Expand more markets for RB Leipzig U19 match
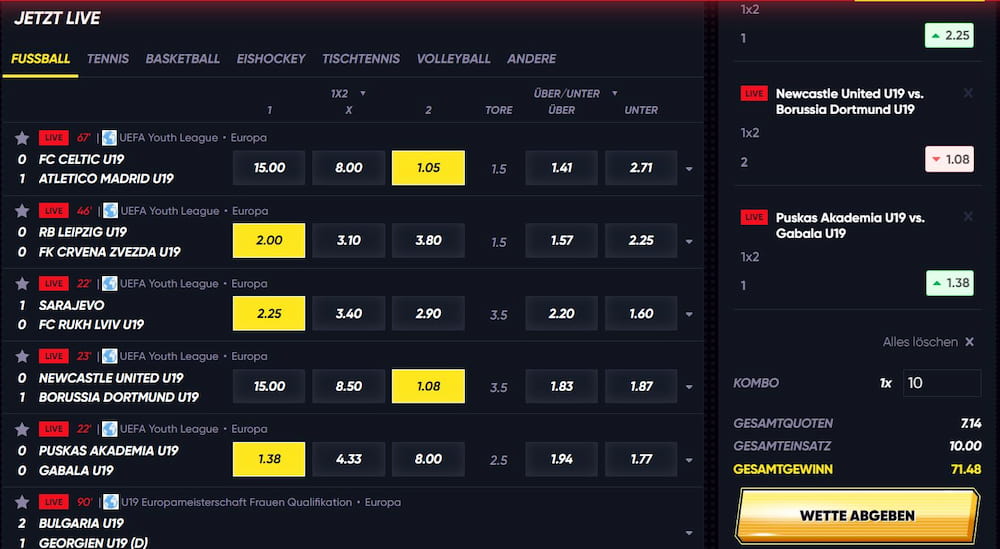This screenshot has height=549, width=1000. point(689,242)
